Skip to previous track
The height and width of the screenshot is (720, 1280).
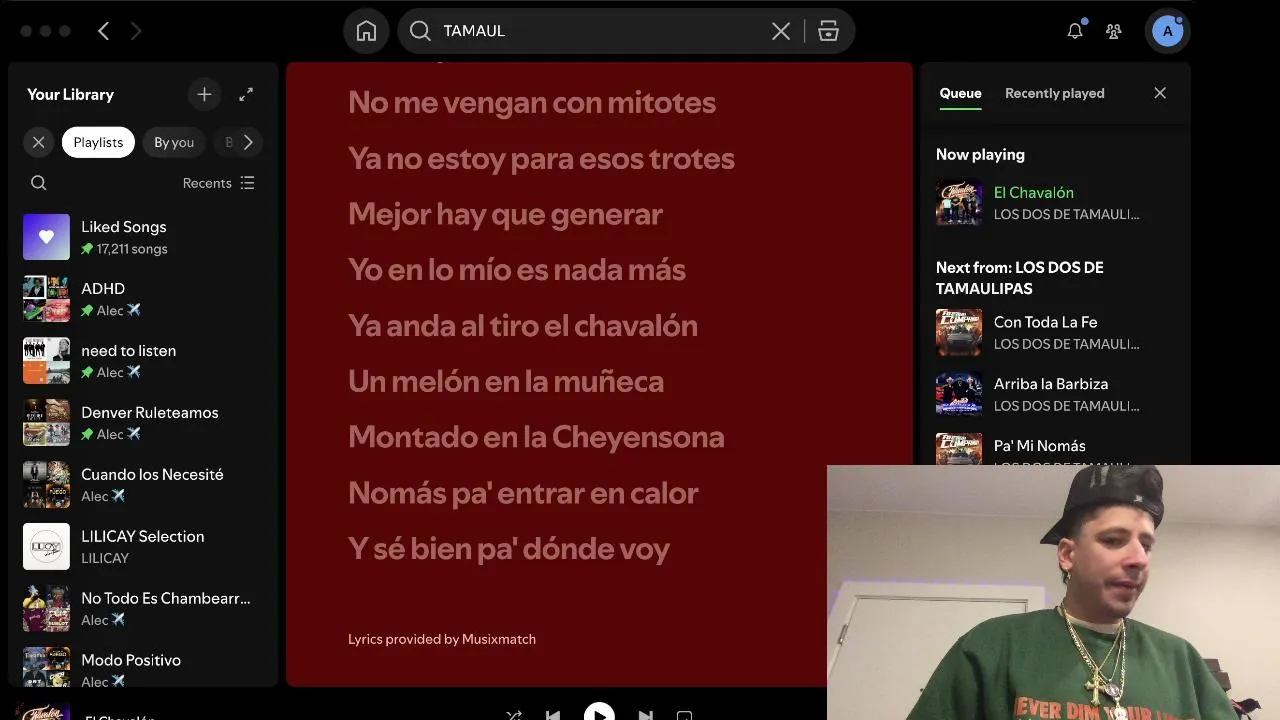click(x=553, y=714)
